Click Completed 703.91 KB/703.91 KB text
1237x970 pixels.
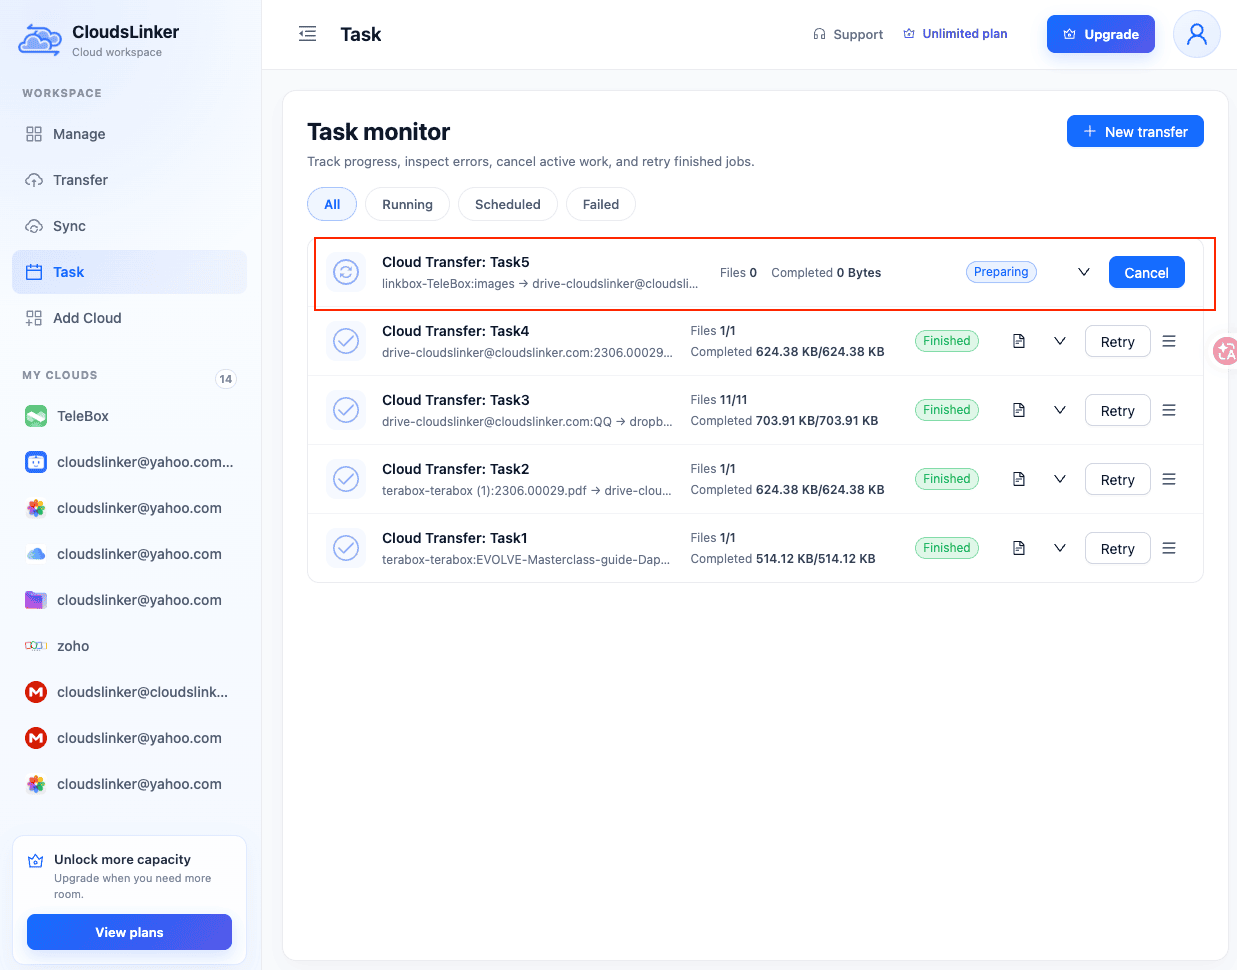(785, 421)
